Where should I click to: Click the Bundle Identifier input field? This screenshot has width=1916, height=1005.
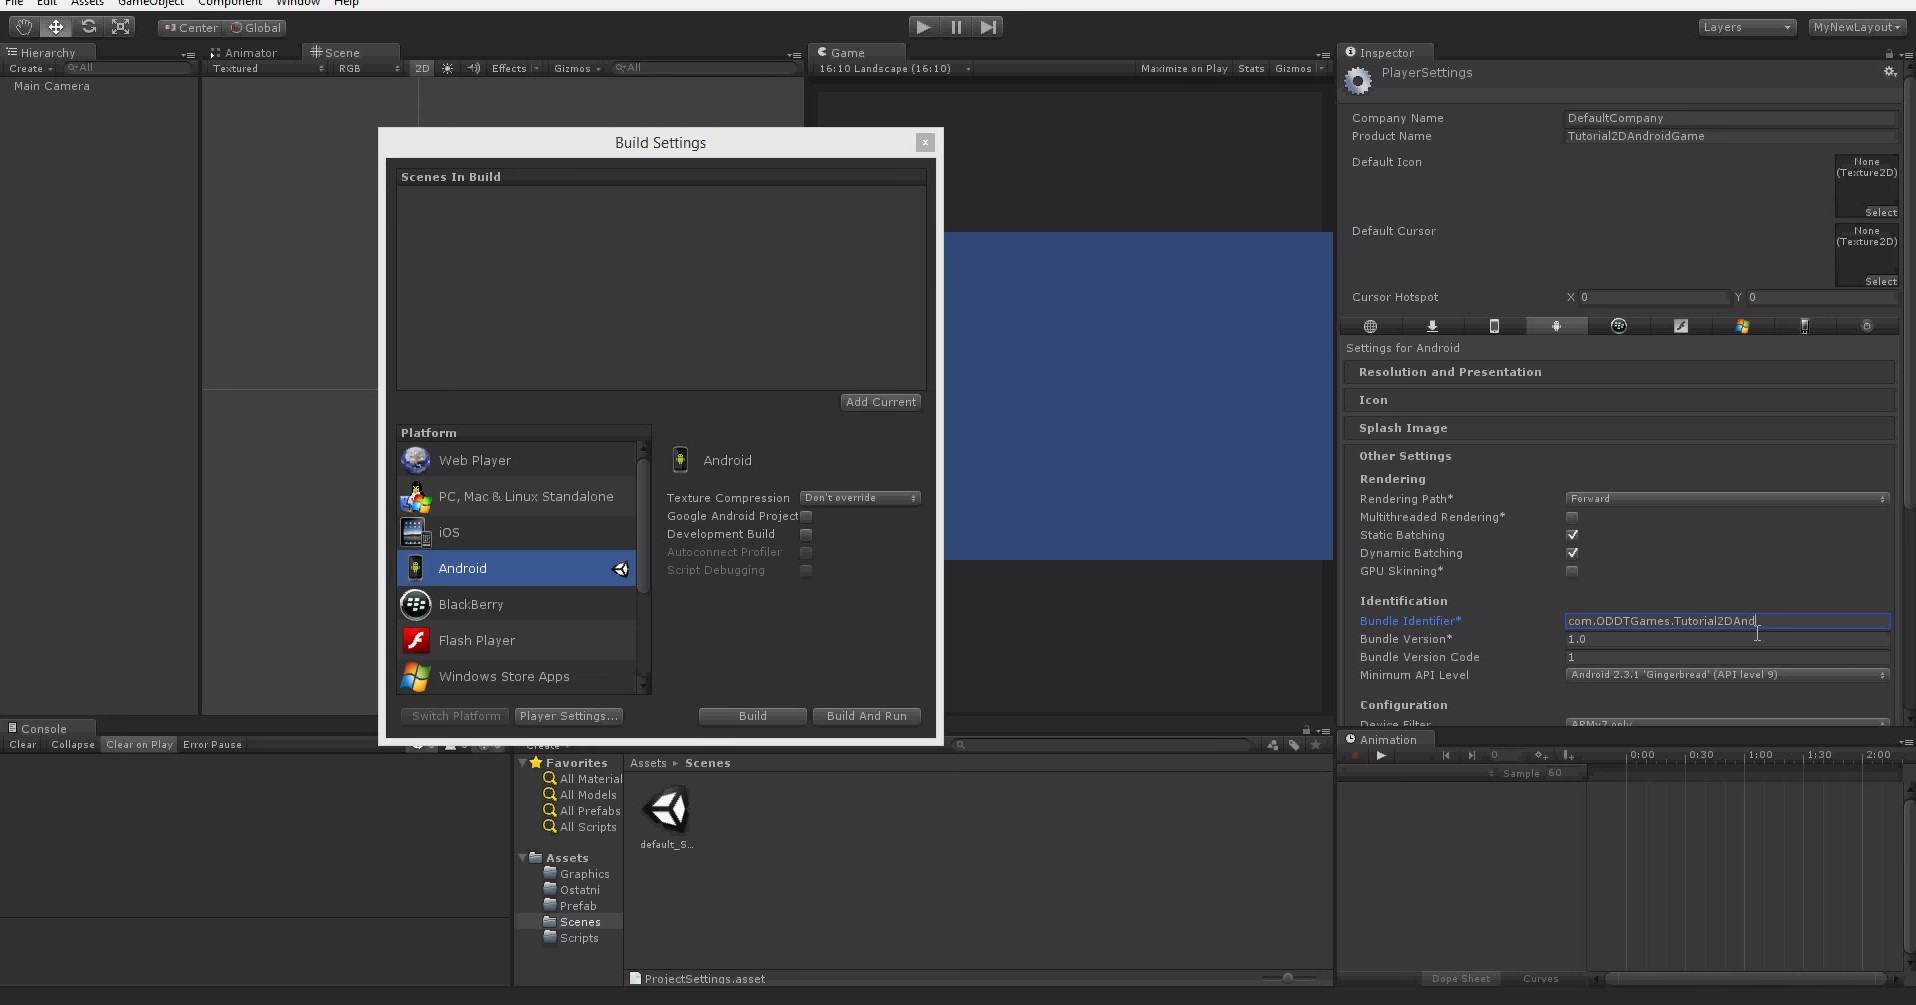click(x=1726, y=621)
